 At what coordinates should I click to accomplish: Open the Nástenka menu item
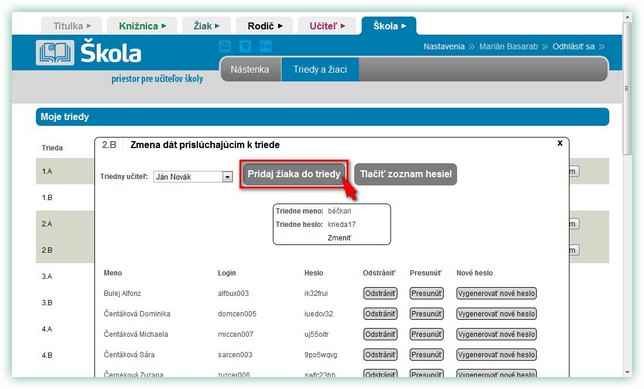250,69
